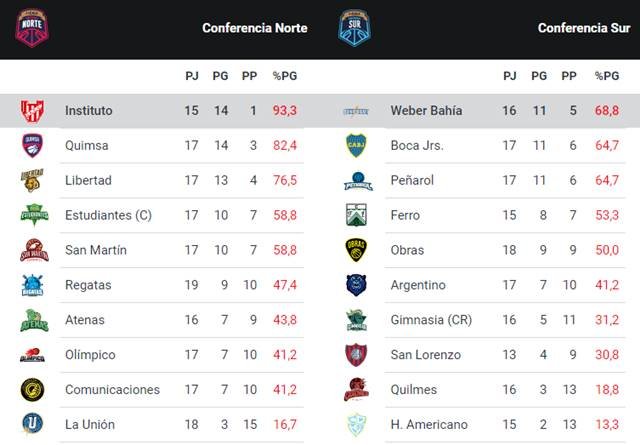Click the Conferencia Sur header logo
Screen dimensions: 640x445
[x=354, y=27]
